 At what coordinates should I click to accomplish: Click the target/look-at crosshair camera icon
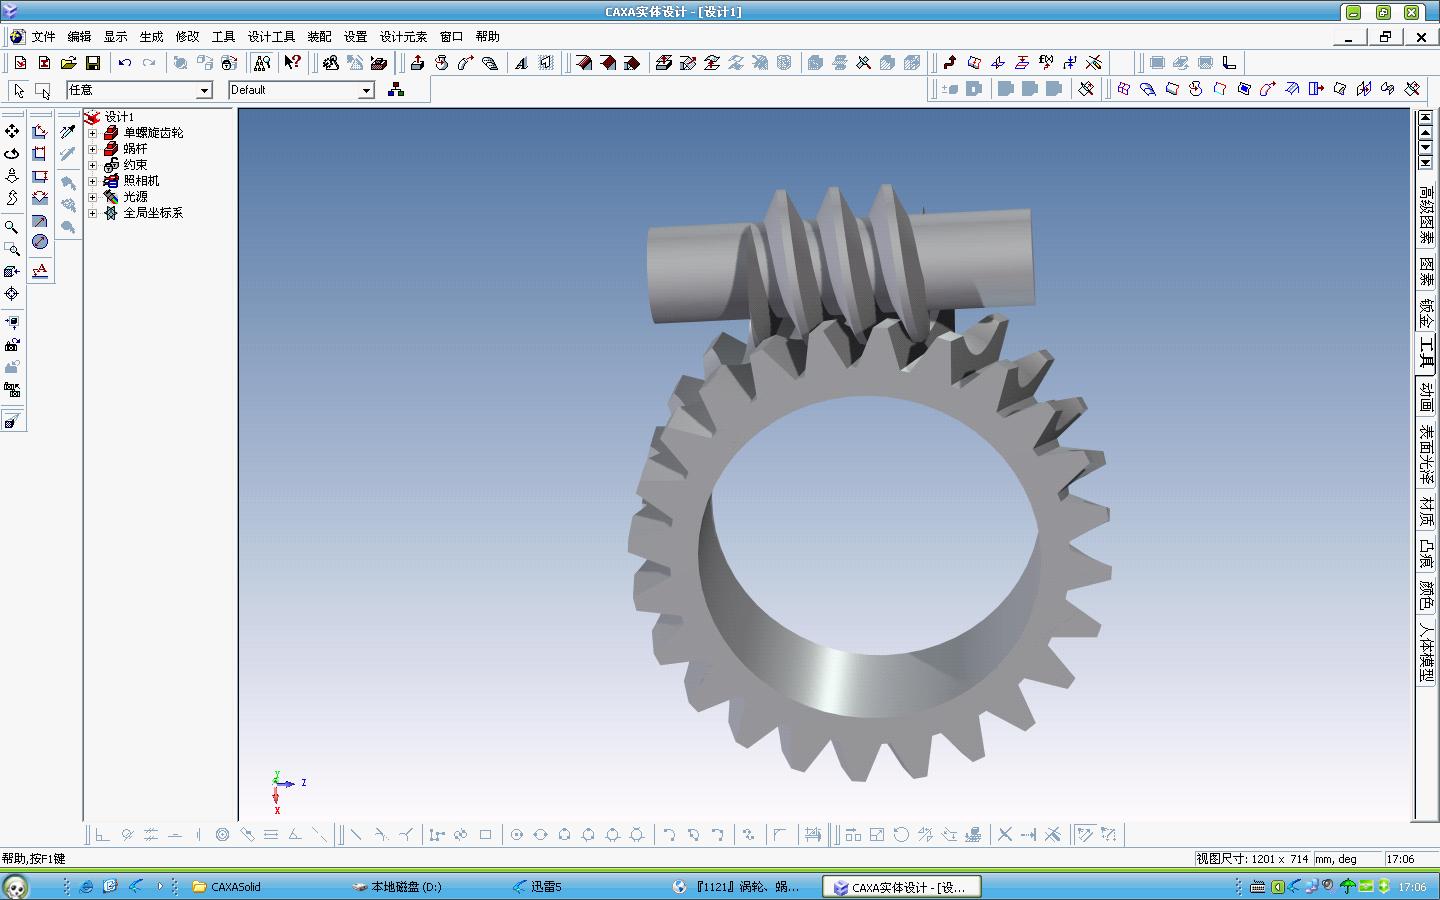[x=12, y=293]
